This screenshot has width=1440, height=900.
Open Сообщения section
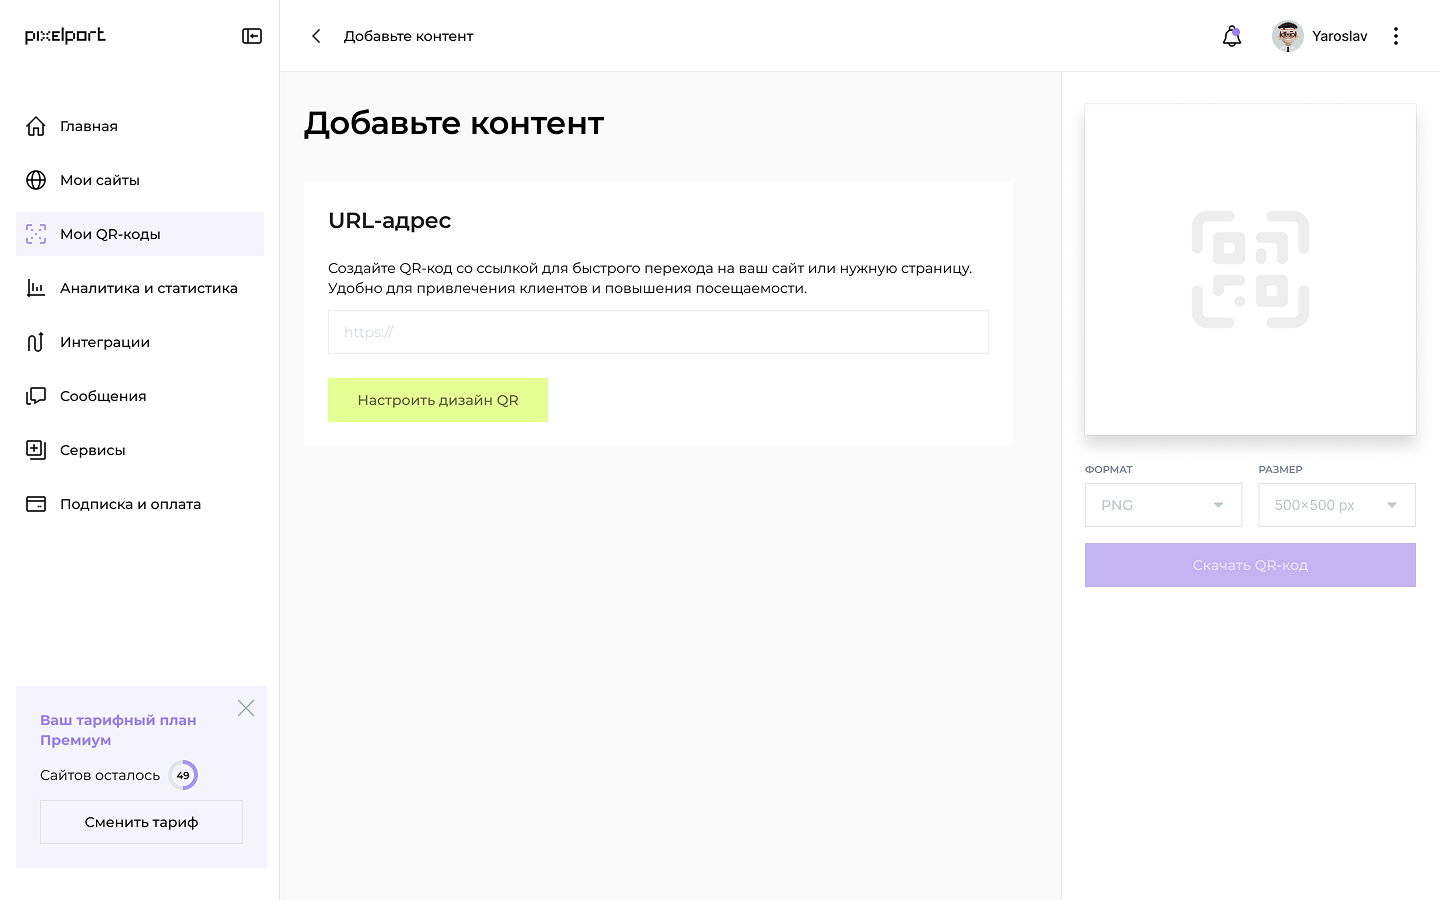[103, 396]
